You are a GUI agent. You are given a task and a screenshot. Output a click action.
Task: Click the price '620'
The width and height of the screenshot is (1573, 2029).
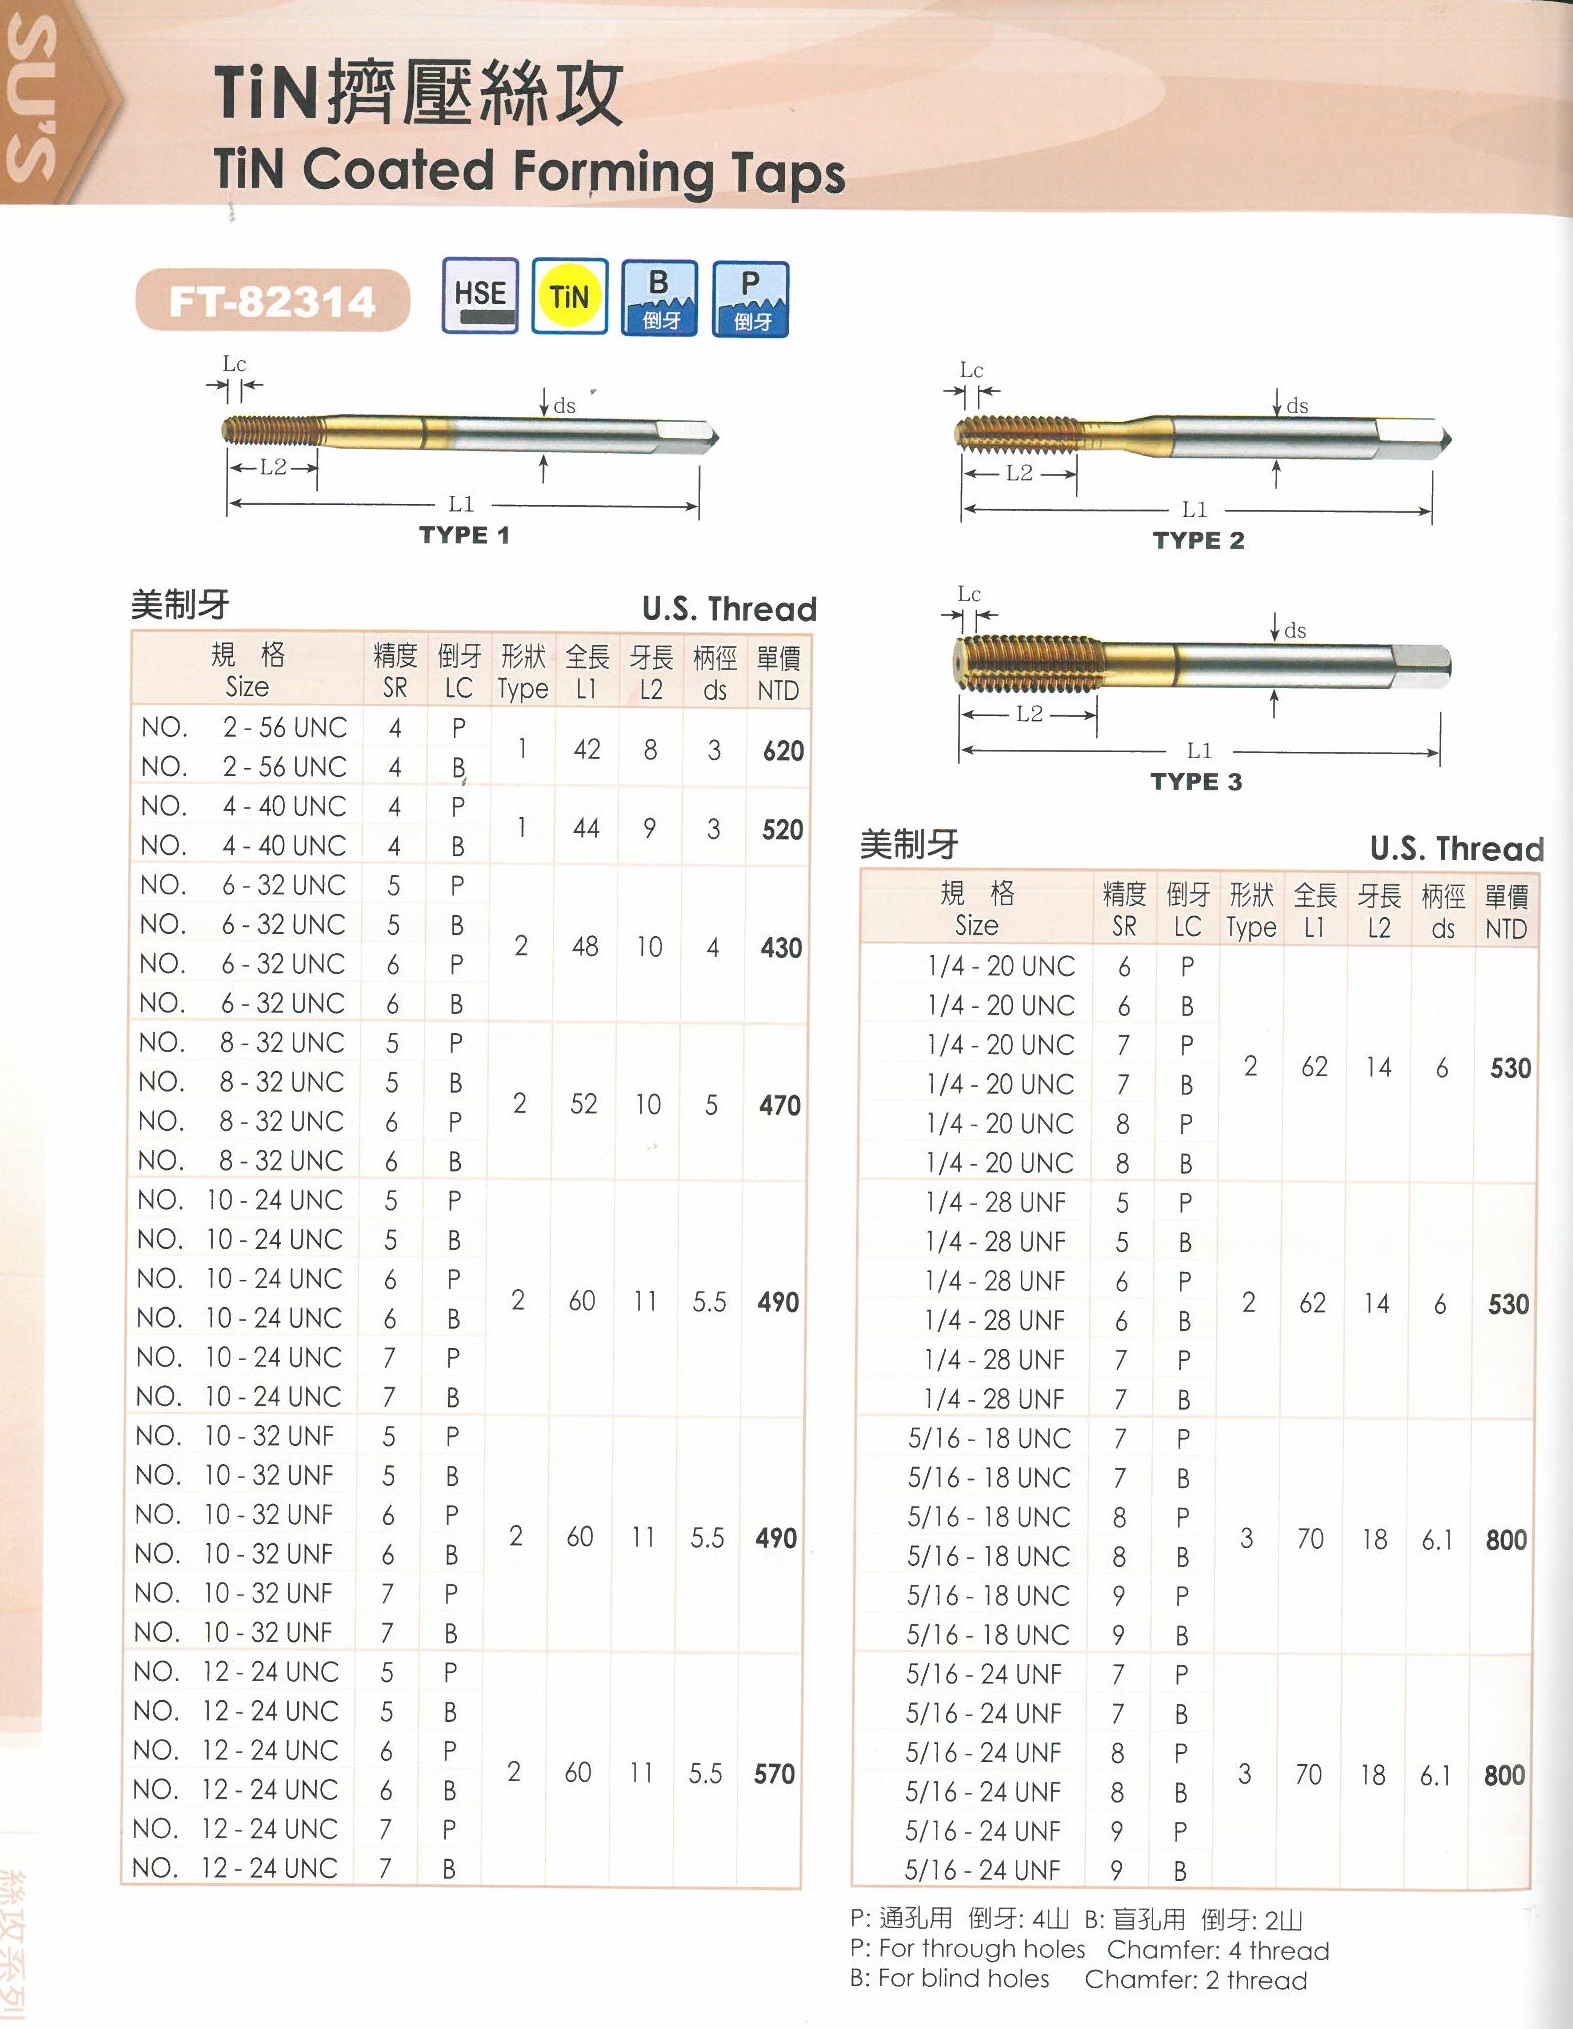tap(783, 751)
